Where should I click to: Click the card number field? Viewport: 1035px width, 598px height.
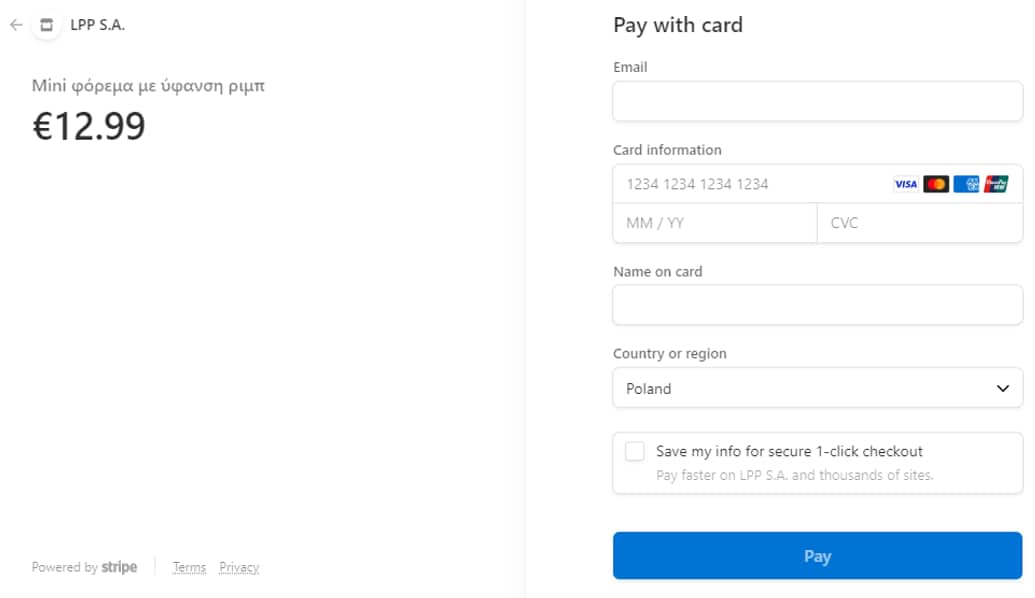tap(750, 184)
